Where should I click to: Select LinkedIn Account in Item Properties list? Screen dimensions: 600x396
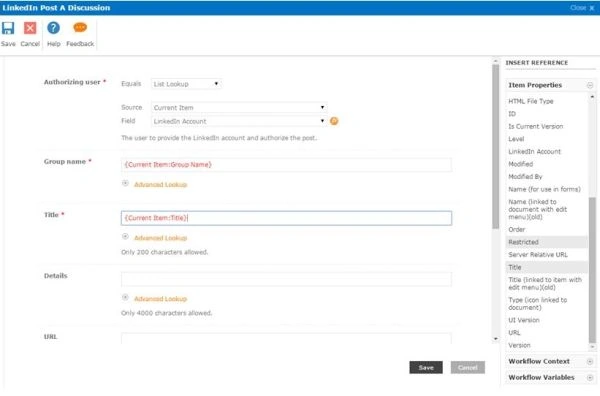(535, 152)
